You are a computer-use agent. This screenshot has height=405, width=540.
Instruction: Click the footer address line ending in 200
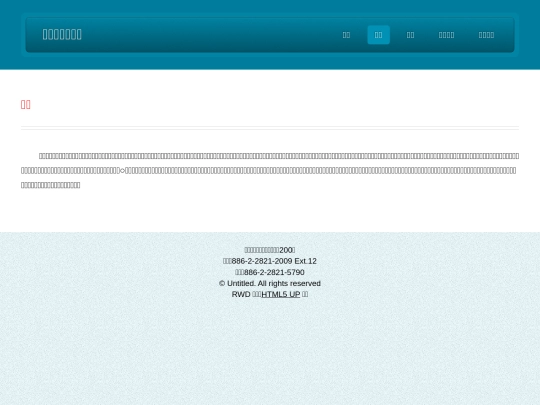270,250
